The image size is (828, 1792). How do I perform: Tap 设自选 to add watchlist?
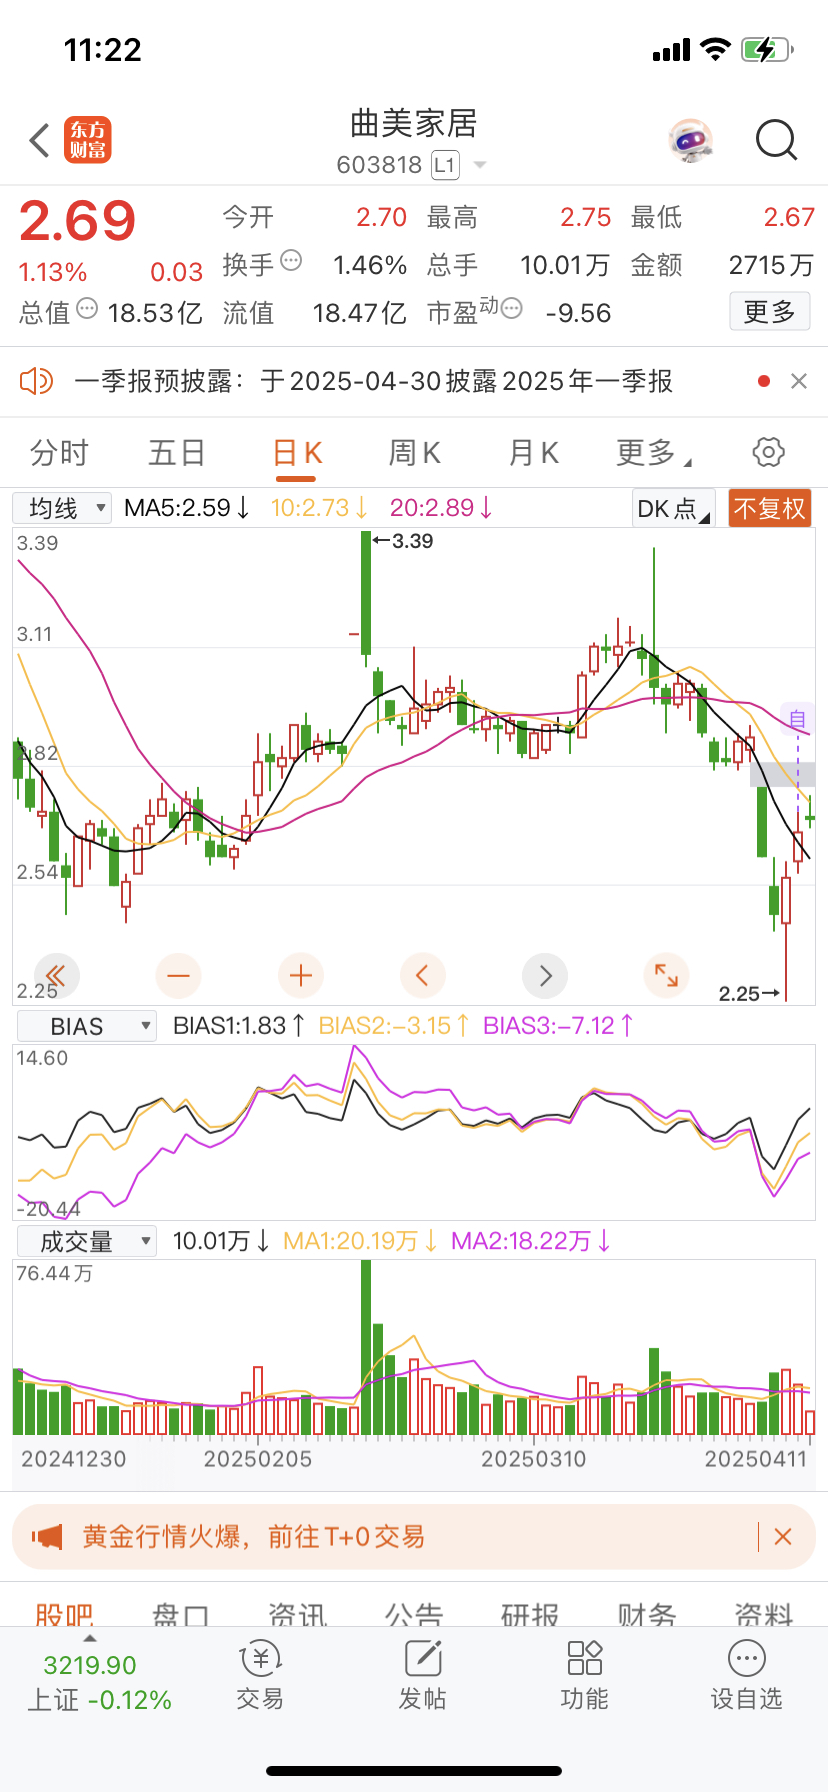pyautogui.click(x=746, y=1675)
